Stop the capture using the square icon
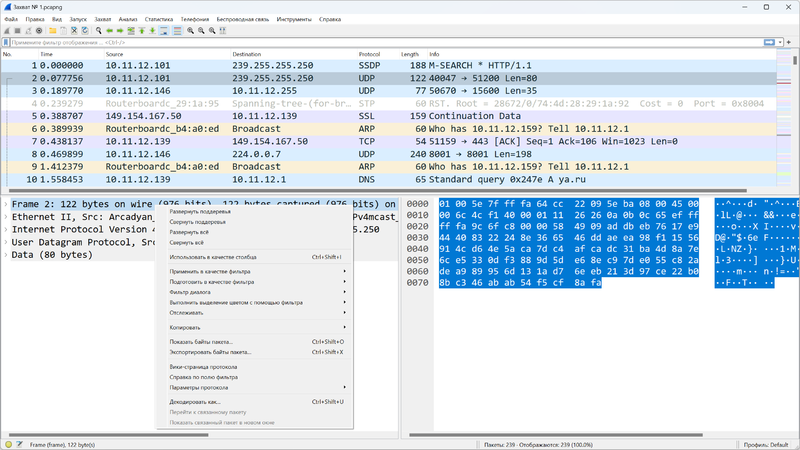The image size is (800, 450). point(17,31)
